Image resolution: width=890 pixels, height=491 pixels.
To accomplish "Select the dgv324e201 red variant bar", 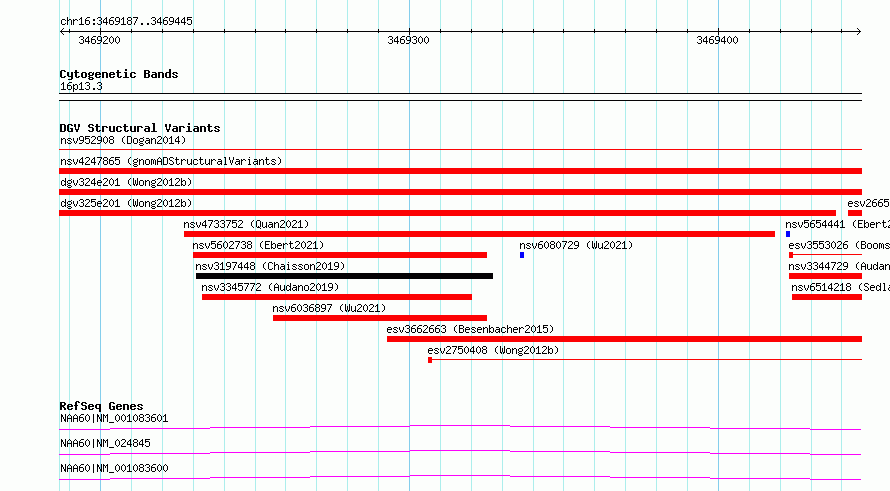I will pyautogui.click(x=460, y=192).
